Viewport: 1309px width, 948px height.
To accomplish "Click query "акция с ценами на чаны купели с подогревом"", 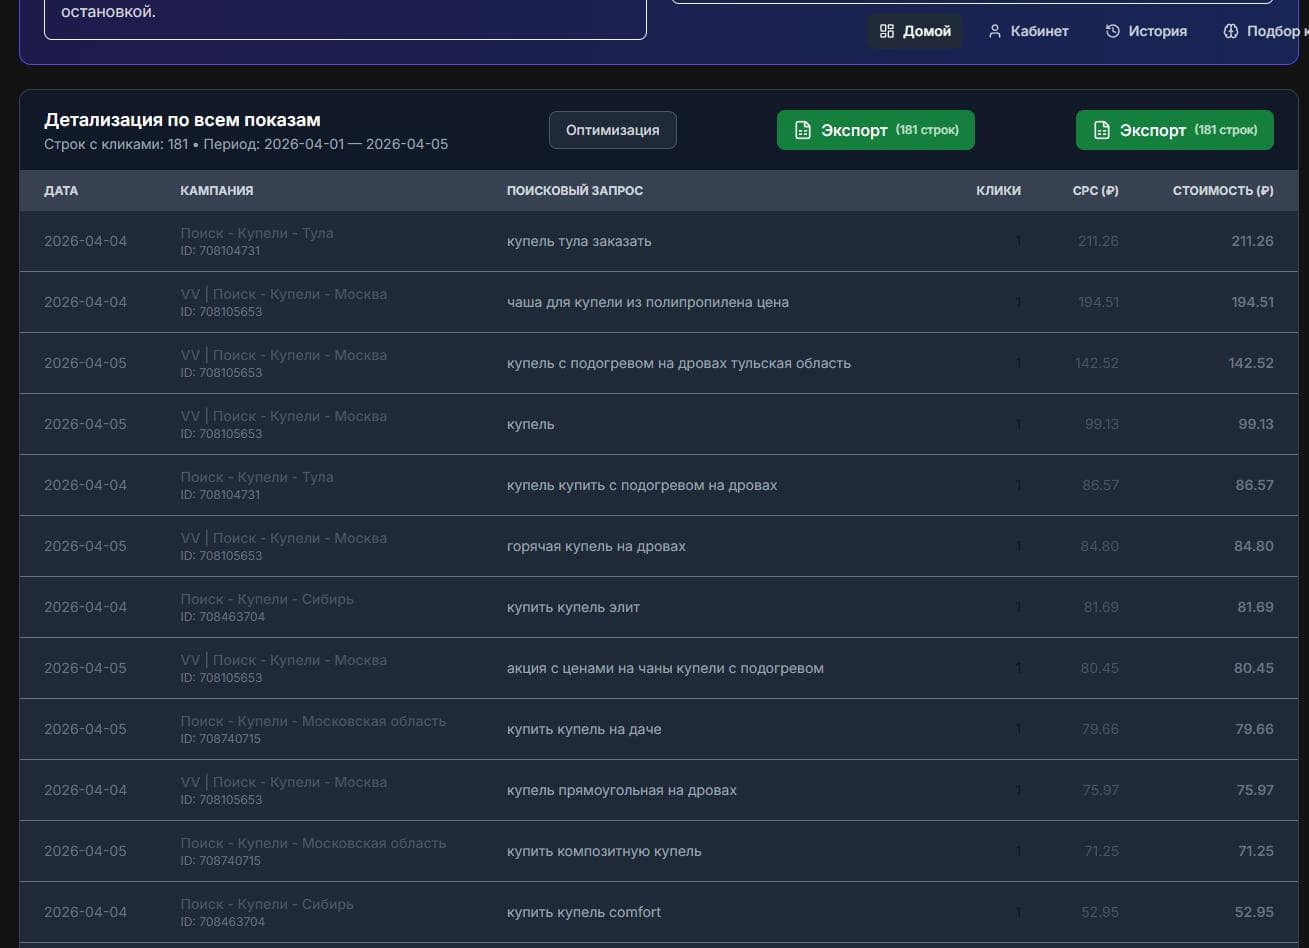I will point(665,668).
